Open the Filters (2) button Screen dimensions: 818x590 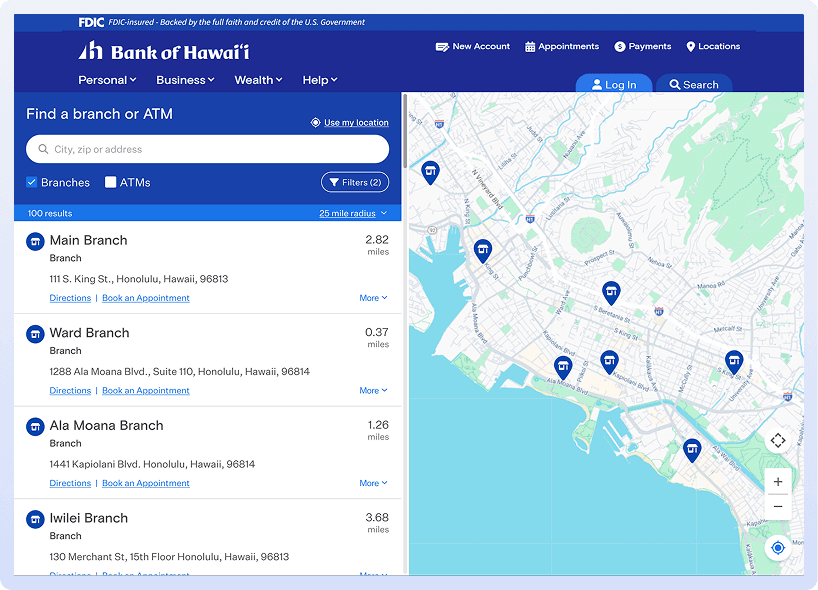pyautogui.click(x=355, y=182)
